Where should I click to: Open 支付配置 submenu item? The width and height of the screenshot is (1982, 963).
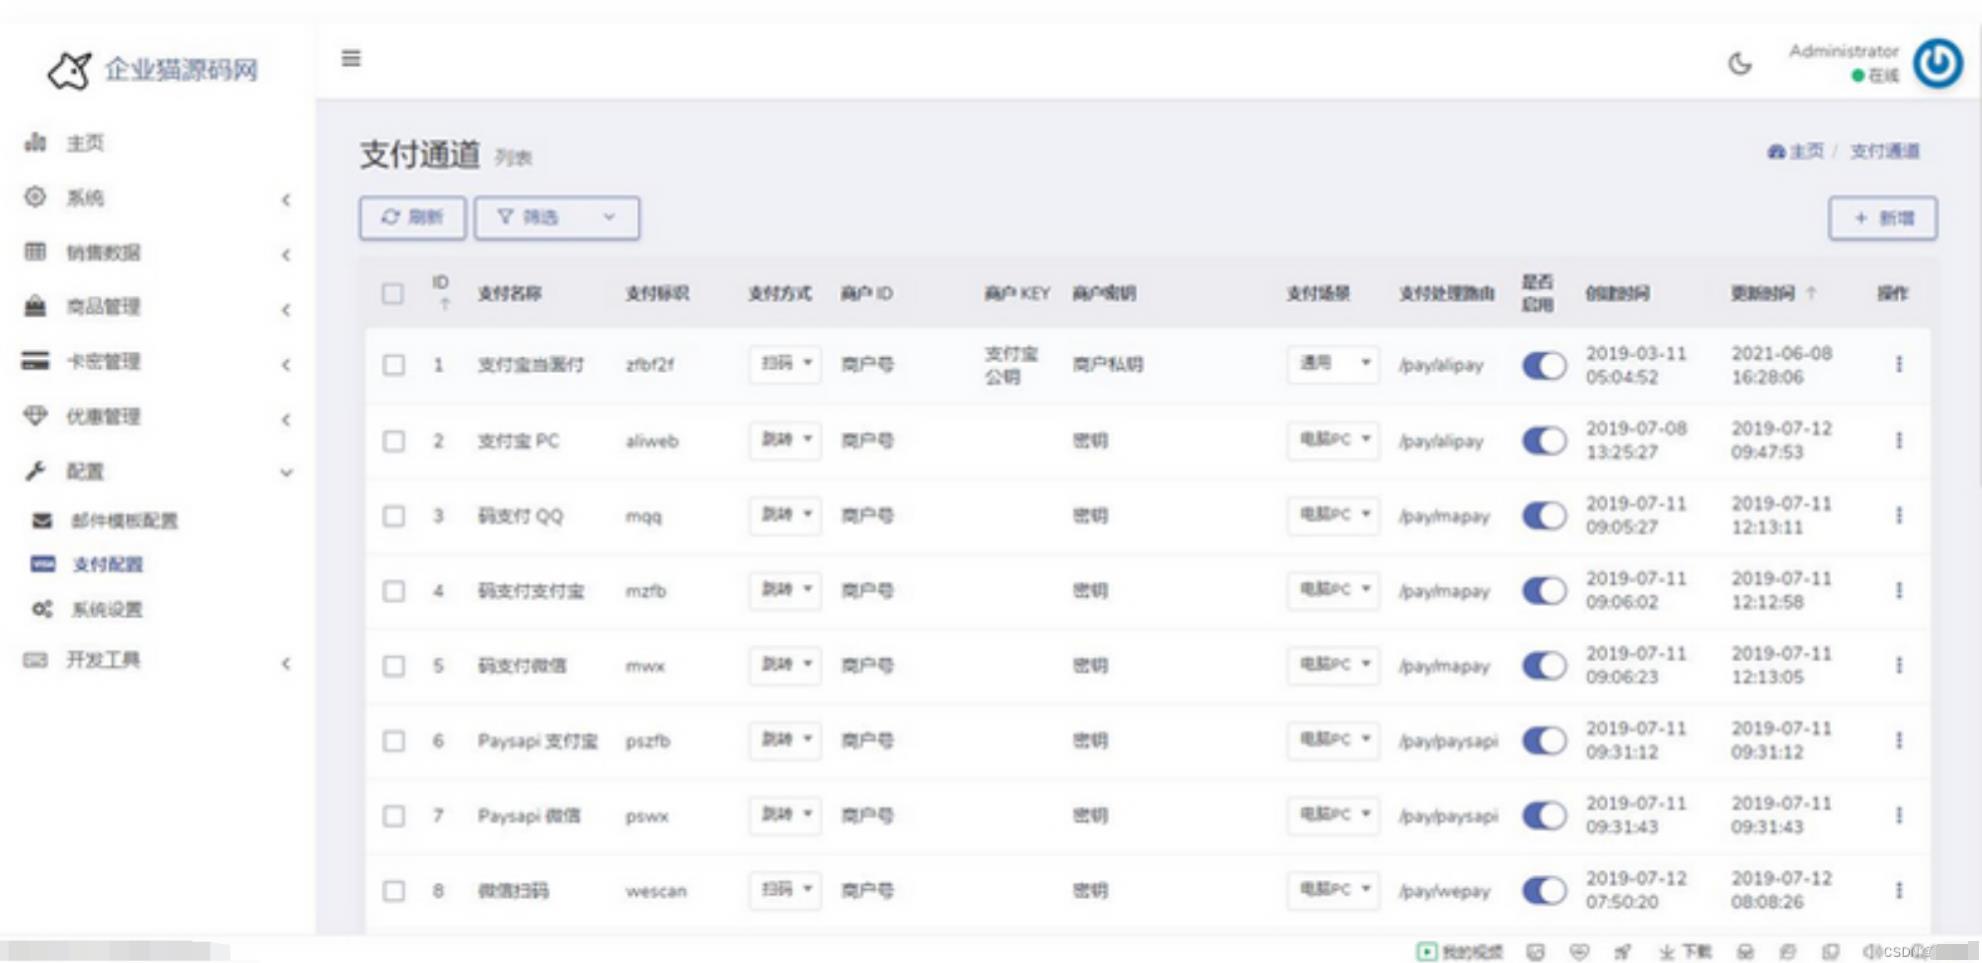pyautogui.click(x=107, y=564)
